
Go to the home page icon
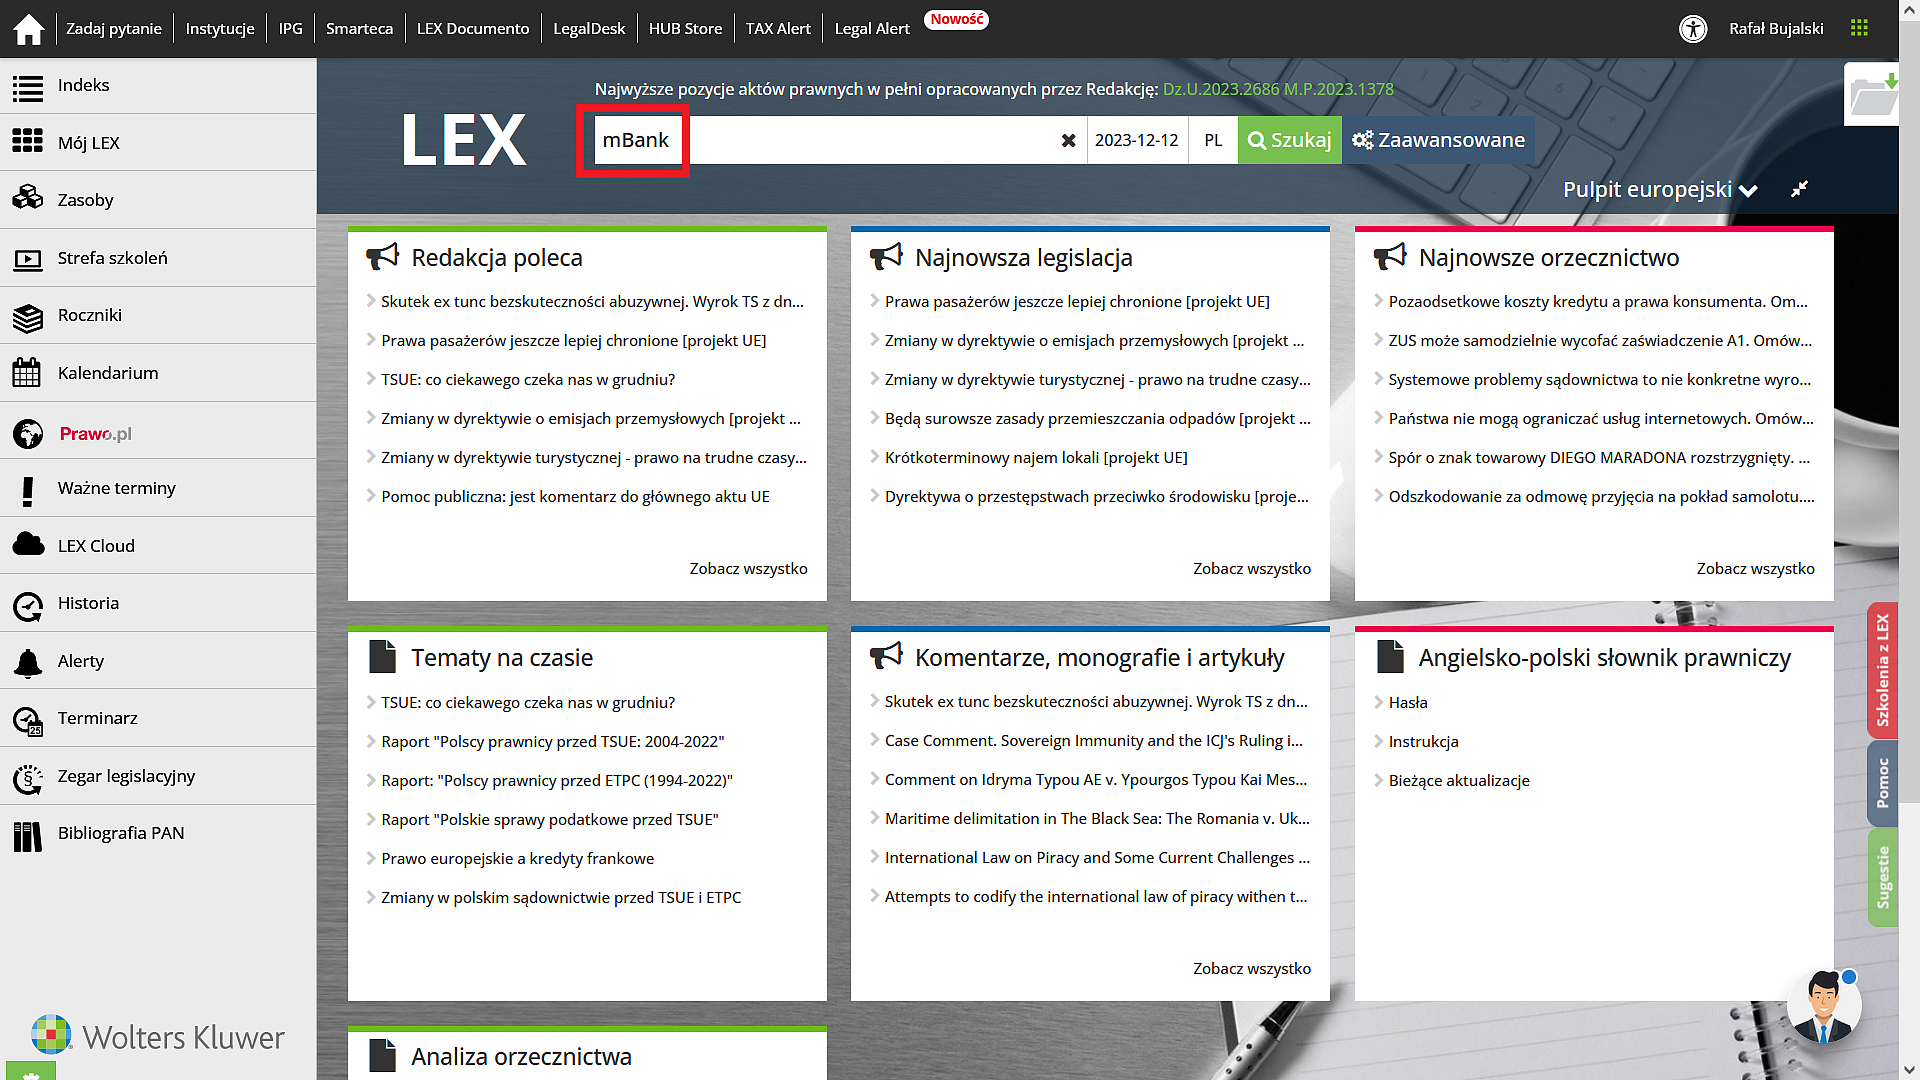tap(29, 29)
